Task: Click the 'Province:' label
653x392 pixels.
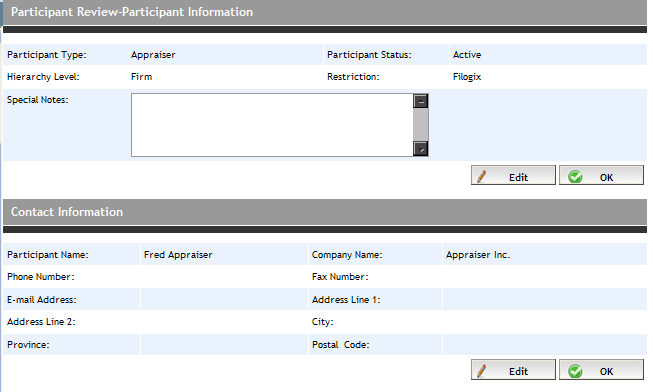Action: [28, 345]
